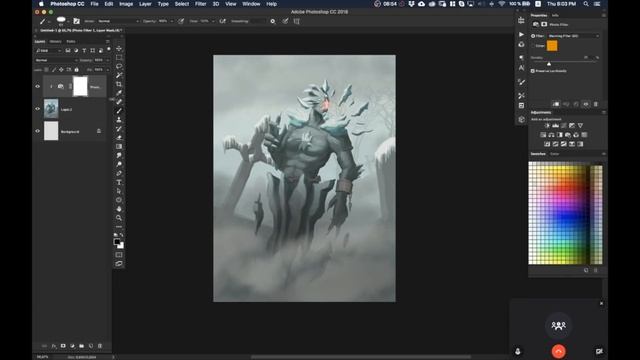Image resolution: width=640 pixels, height=360 pixels.
Task: Open the layer filter Kind dropdown
Action: [48, 50]
